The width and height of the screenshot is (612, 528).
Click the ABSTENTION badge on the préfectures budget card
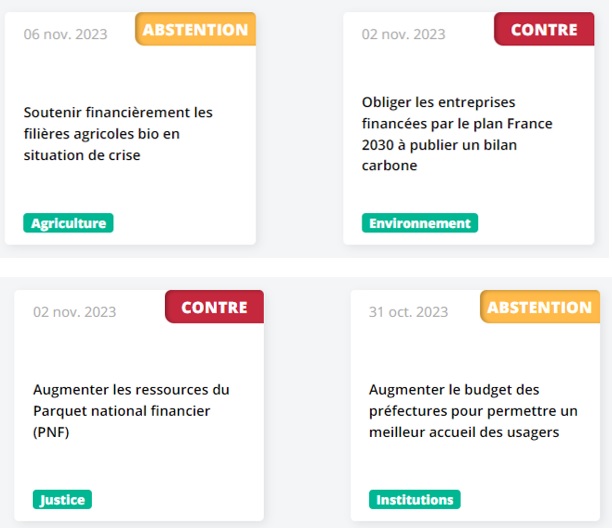pyautogui.click(x=540, y=308)
